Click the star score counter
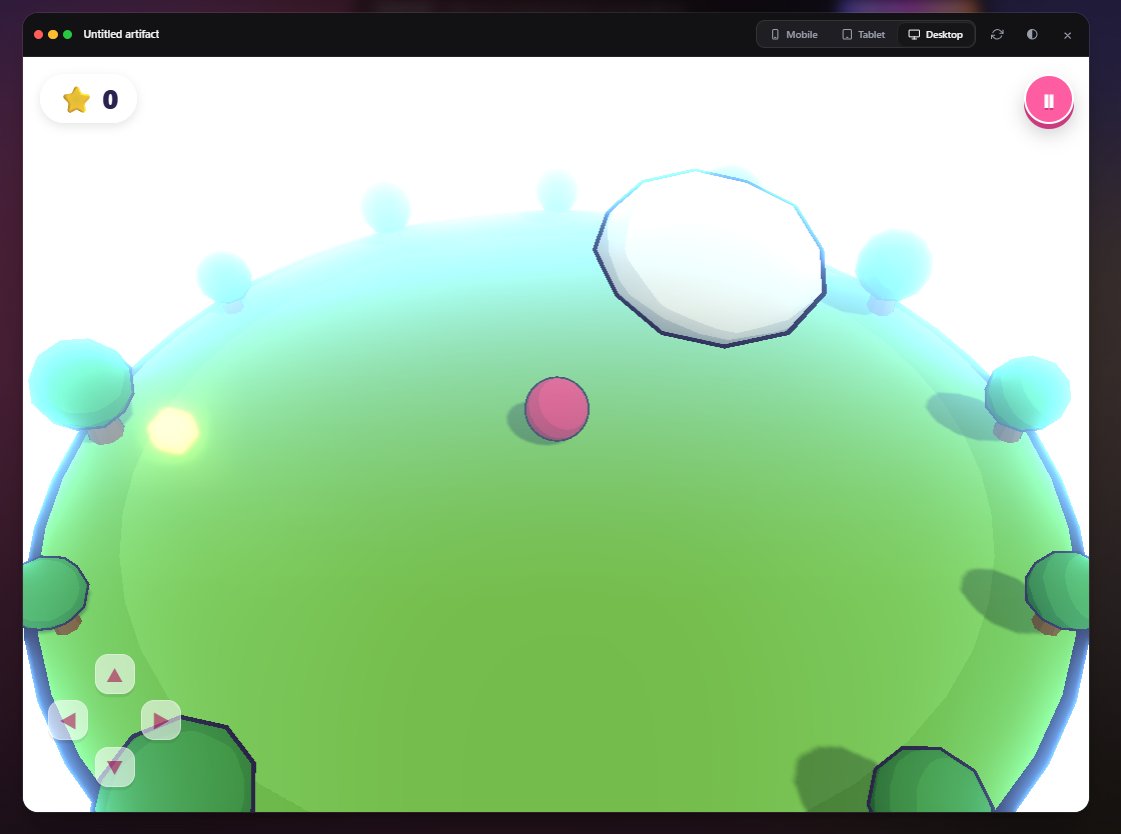This screenshot has width=1121, height=834. [89, 99]
